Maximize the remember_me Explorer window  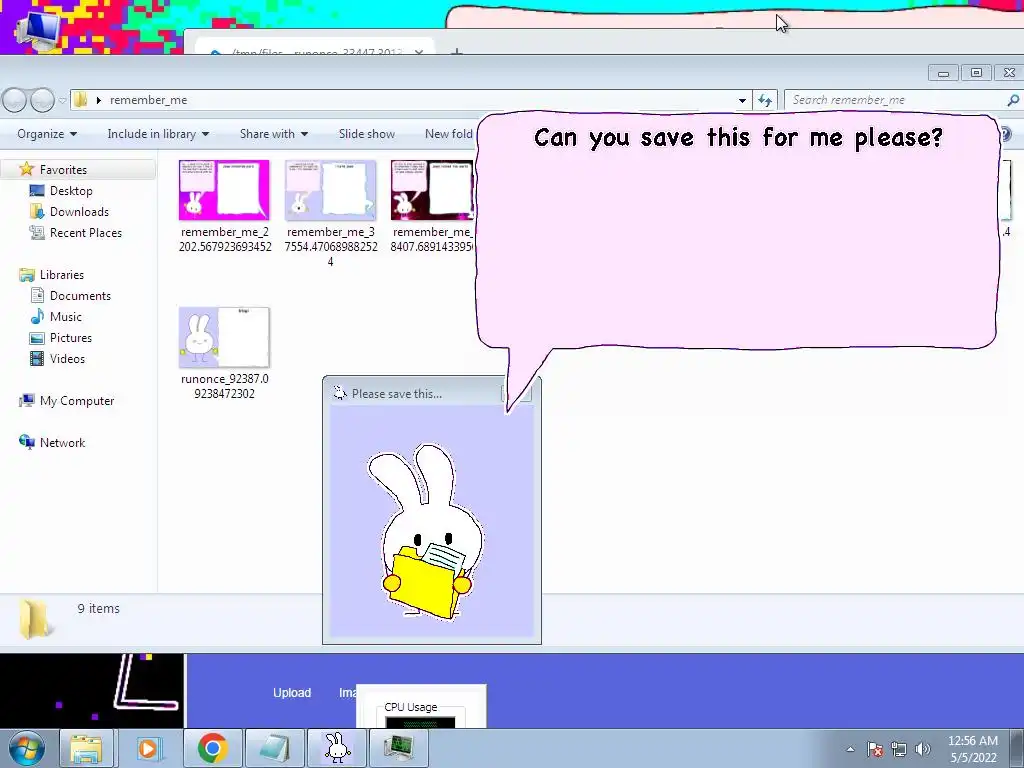coord(976,72)
